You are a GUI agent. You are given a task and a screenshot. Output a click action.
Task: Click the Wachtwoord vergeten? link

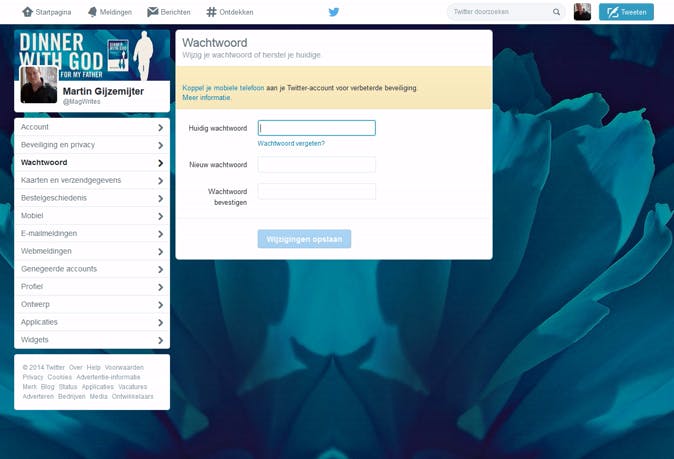pyautogui.click(x=291, y=144)
